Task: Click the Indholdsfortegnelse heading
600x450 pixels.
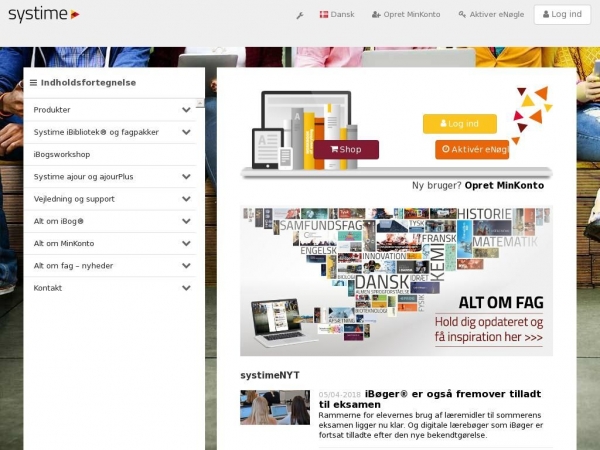Action: point(88,83)
